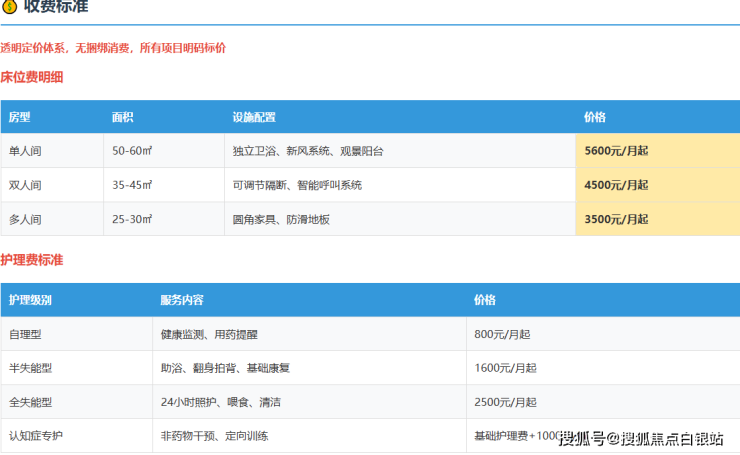The image size is (740, 455).
Task: Select the 收费标准 section heading
Action: pos(56,7)
